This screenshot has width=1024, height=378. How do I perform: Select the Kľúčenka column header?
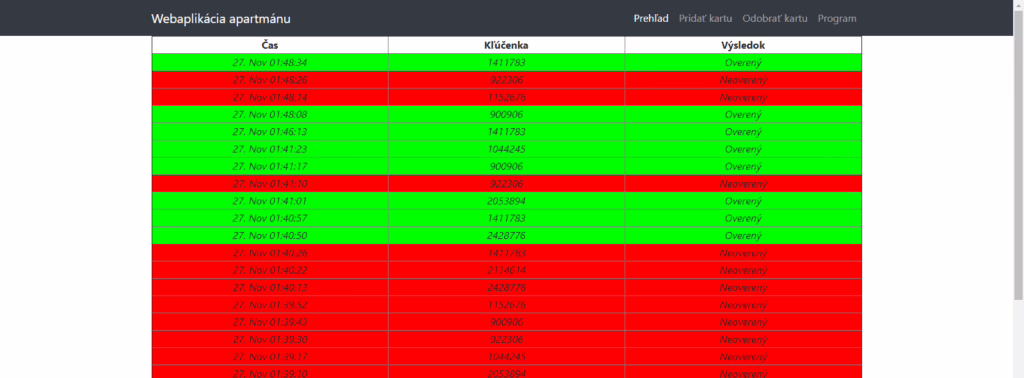click(x=506, y=45)
